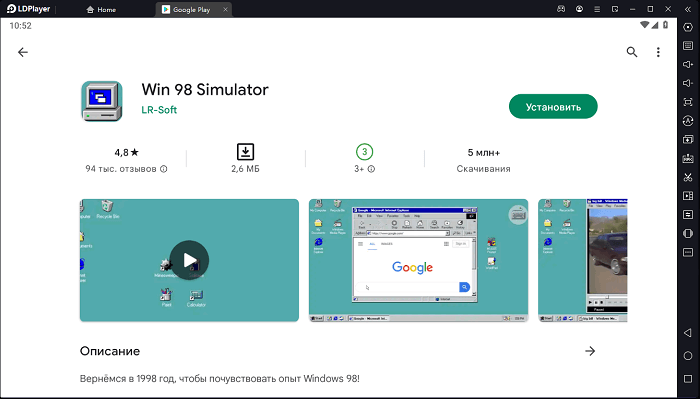Open LDPlayer gamepad icon in title bar
700x399 pixels.
[x=561, y=9]
